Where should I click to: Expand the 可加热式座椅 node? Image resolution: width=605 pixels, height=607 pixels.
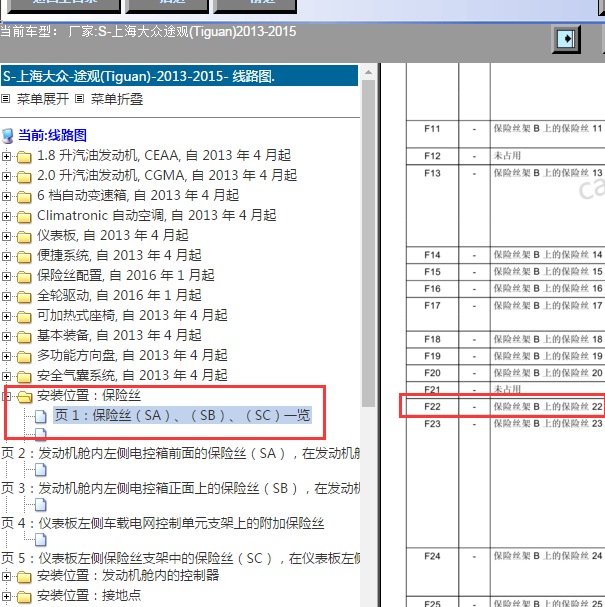[6, 316]
